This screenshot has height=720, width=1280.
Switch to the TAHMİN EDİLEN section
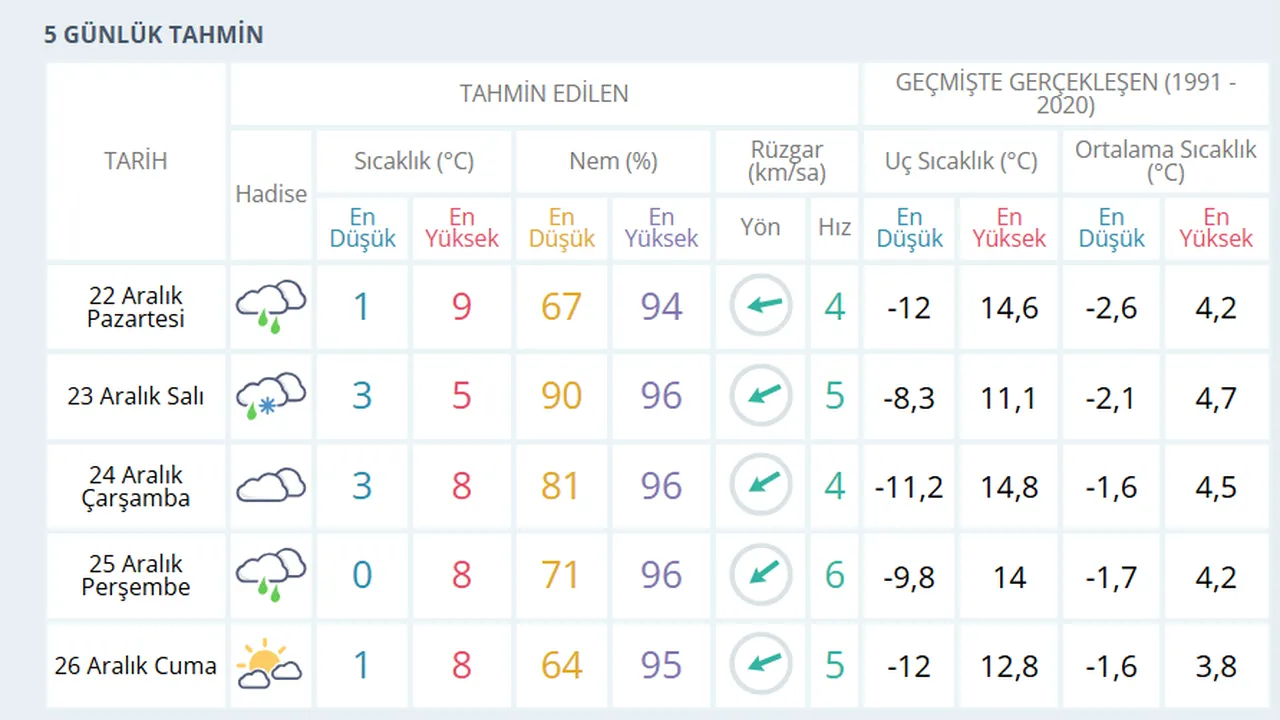click(544, 93)
